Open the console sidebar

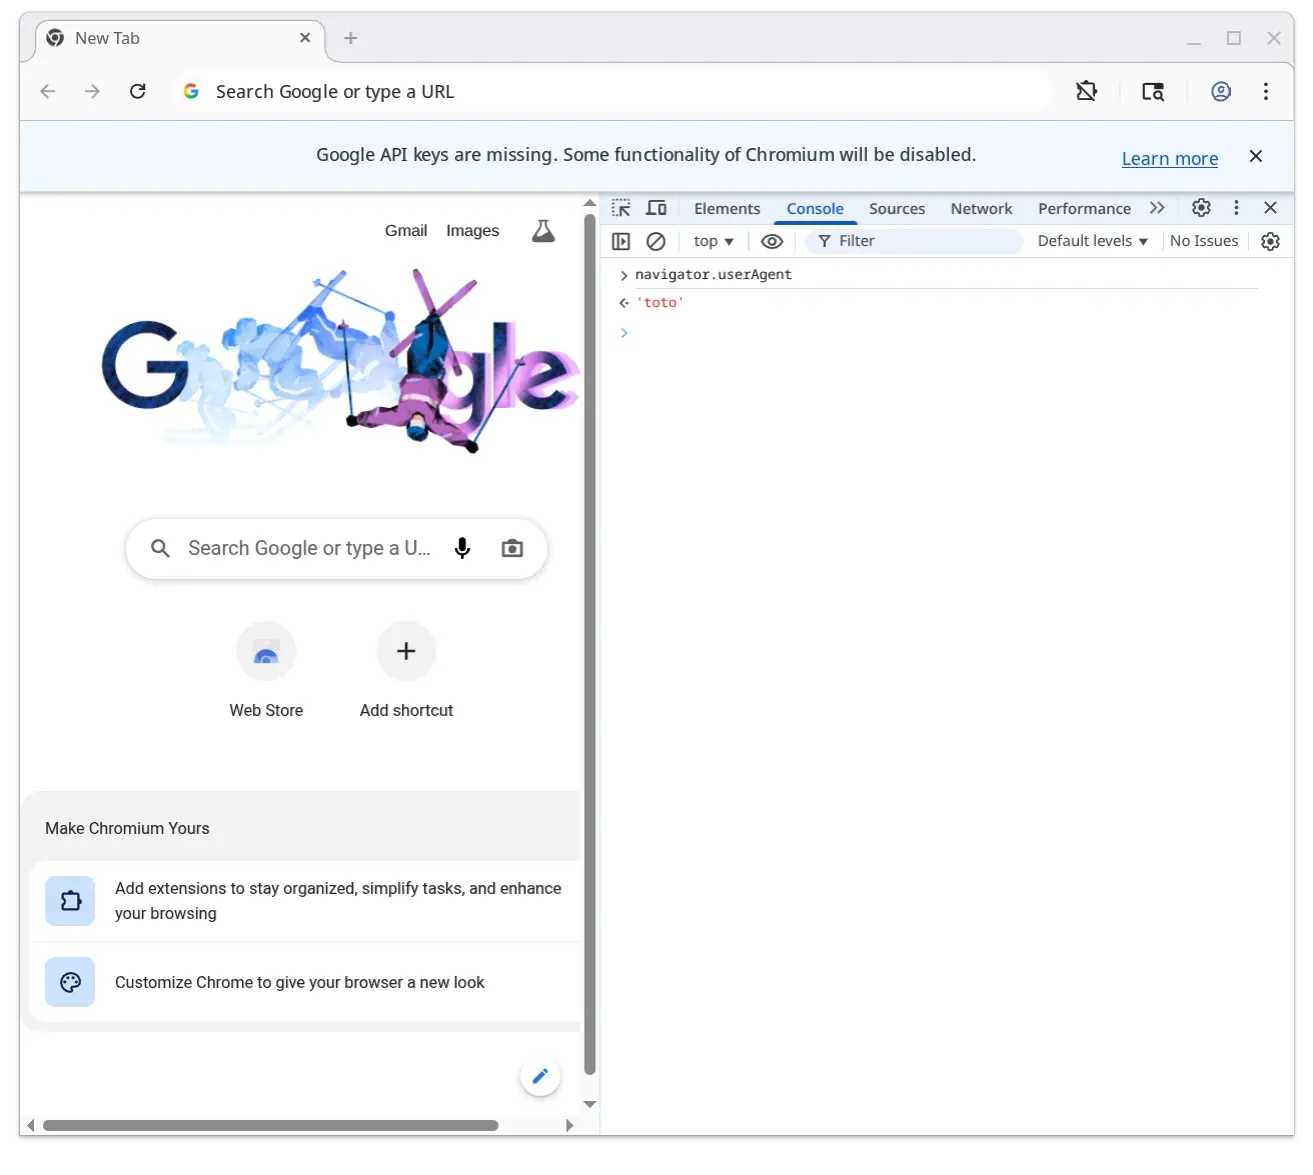point(621,240)
